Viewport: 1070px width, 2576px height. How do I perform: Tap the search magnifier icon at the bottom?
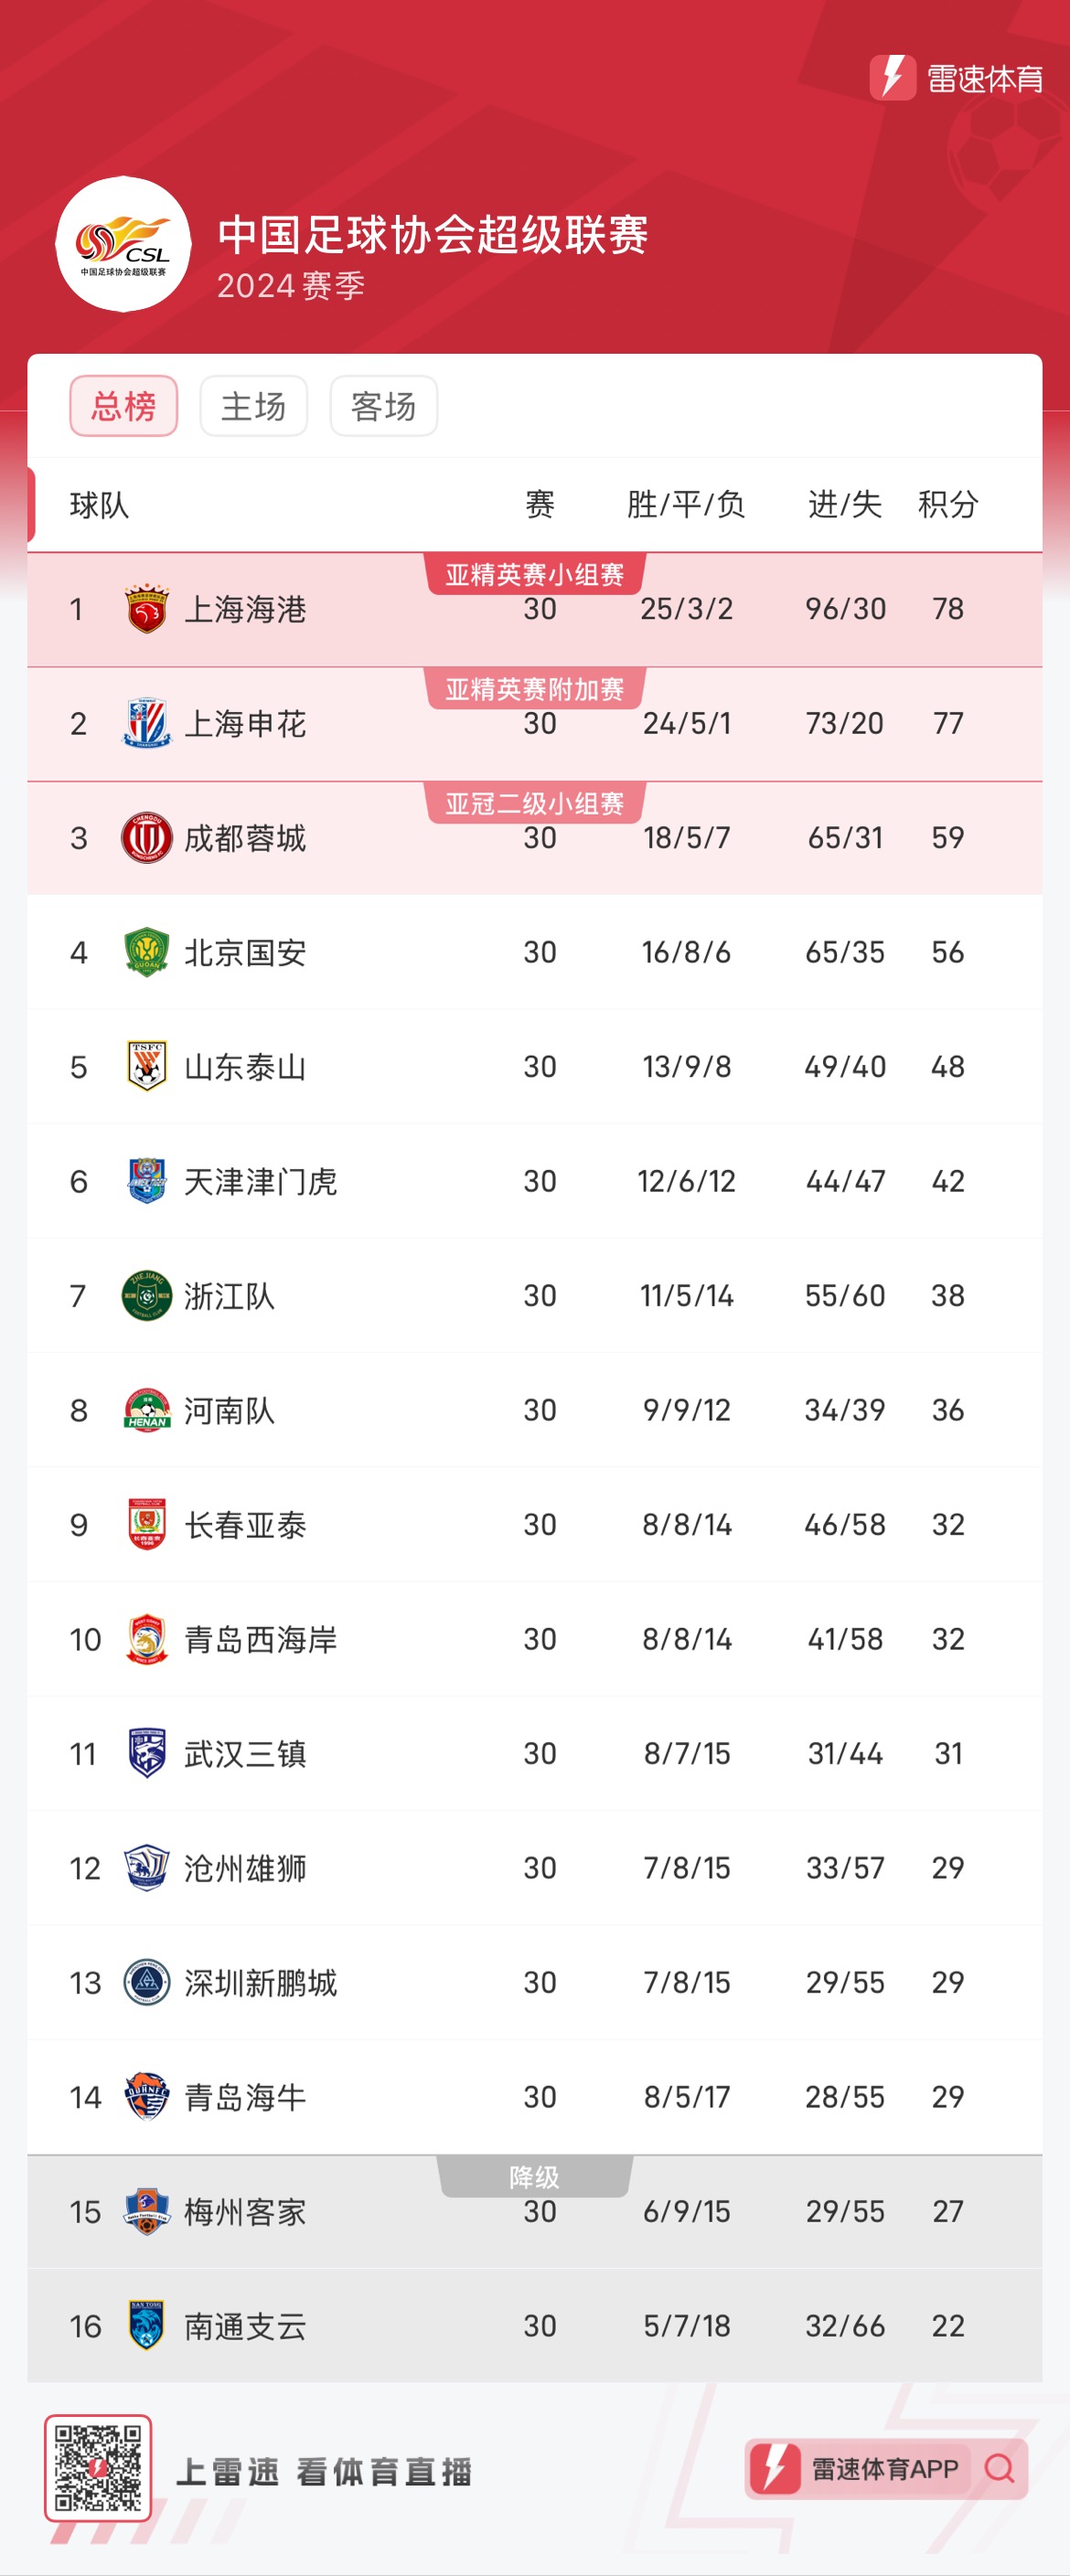(999, 2468)
